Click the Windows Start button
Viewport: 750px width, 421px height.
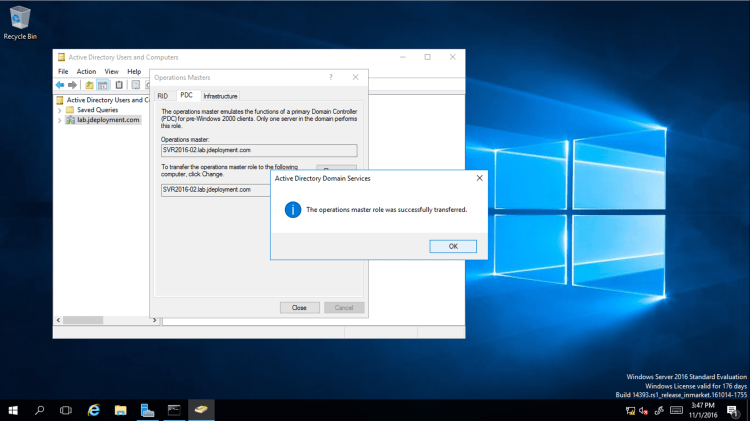coord(13,410)
